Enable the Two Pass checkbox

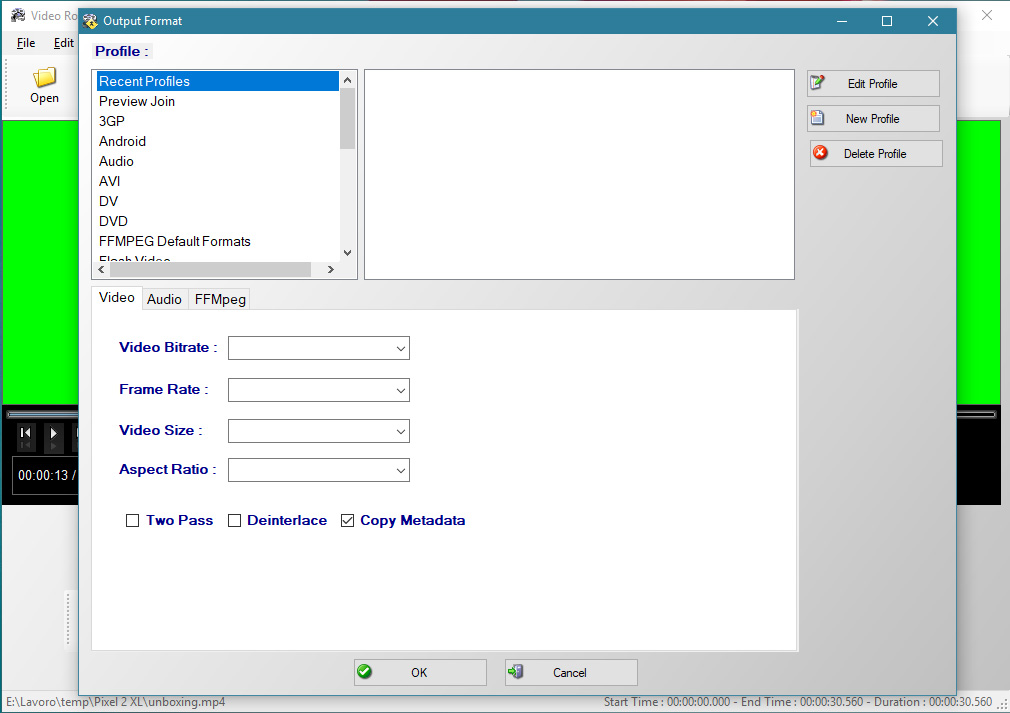pyautogui.click(x=132, y=521)
